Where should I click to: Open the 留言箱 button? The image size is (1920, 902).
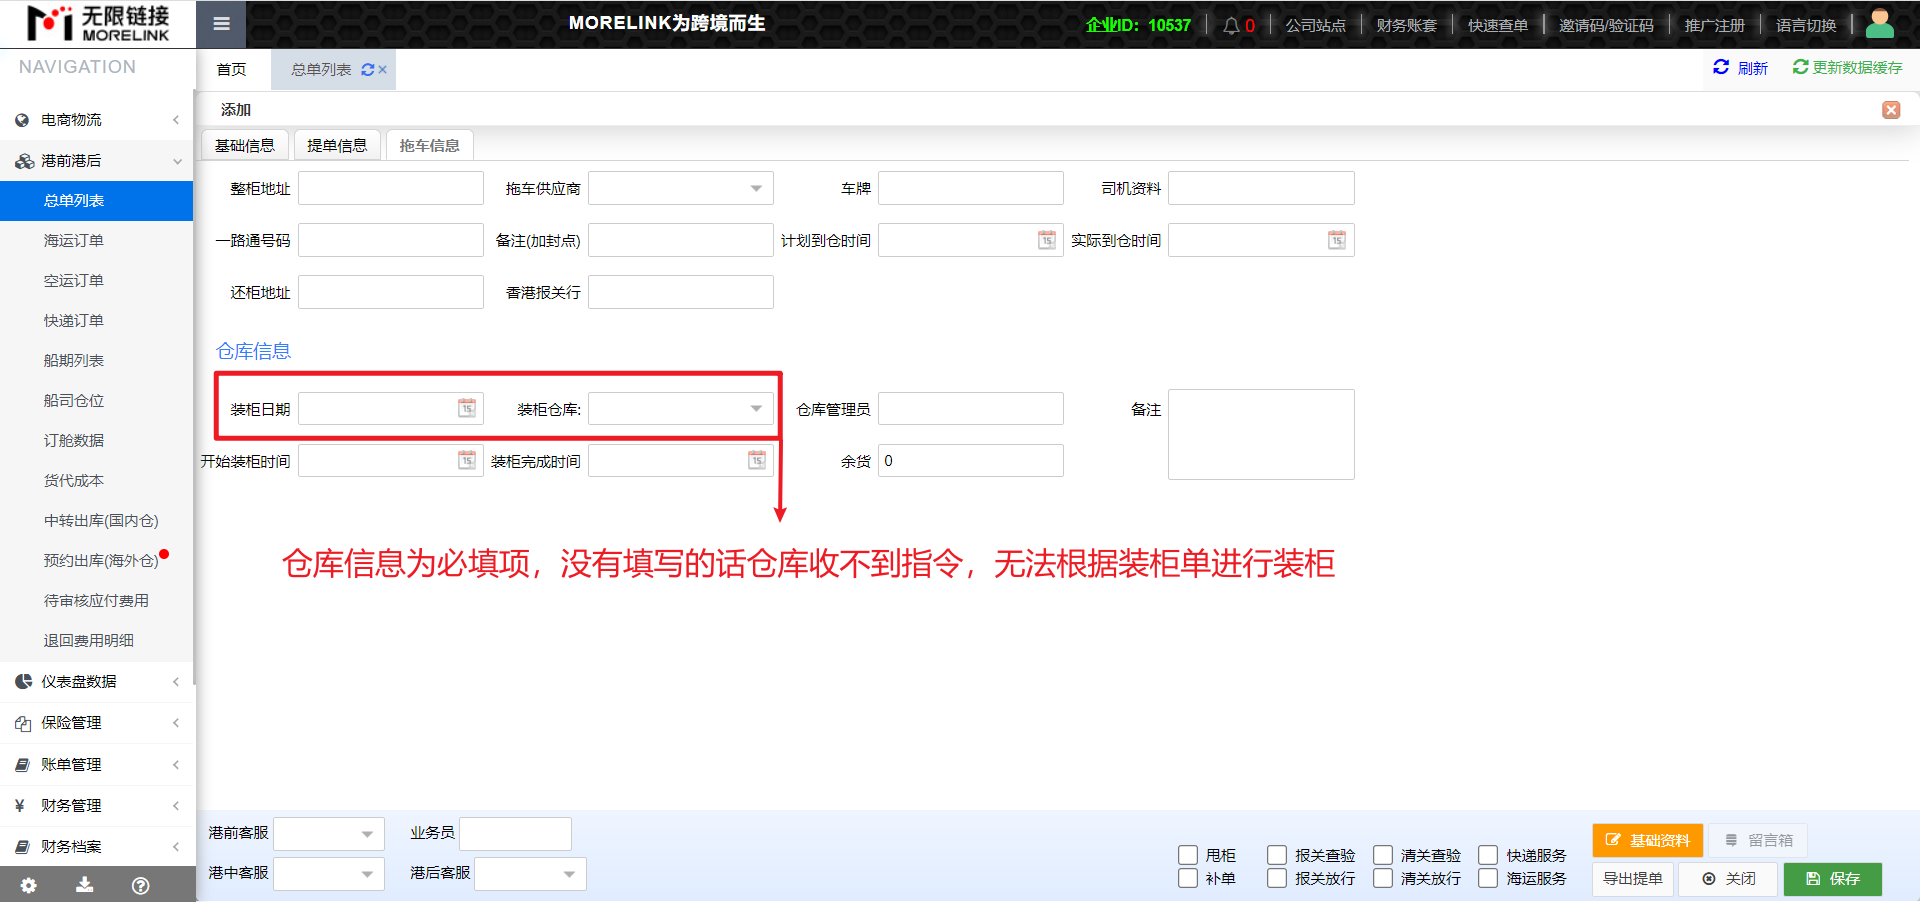click(x=1759, y=841)
